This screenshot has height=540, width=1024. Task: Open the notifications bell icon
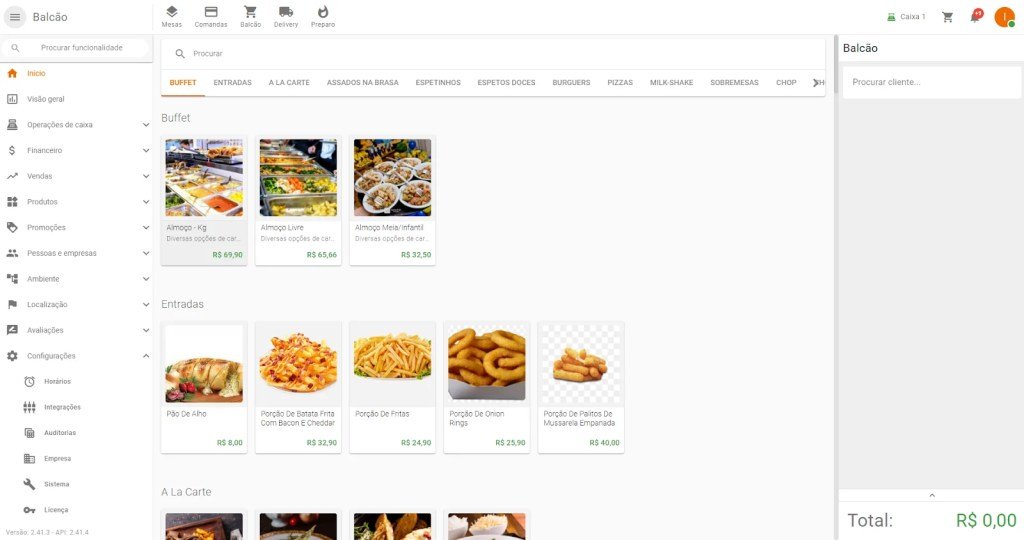tap(976, 16)
